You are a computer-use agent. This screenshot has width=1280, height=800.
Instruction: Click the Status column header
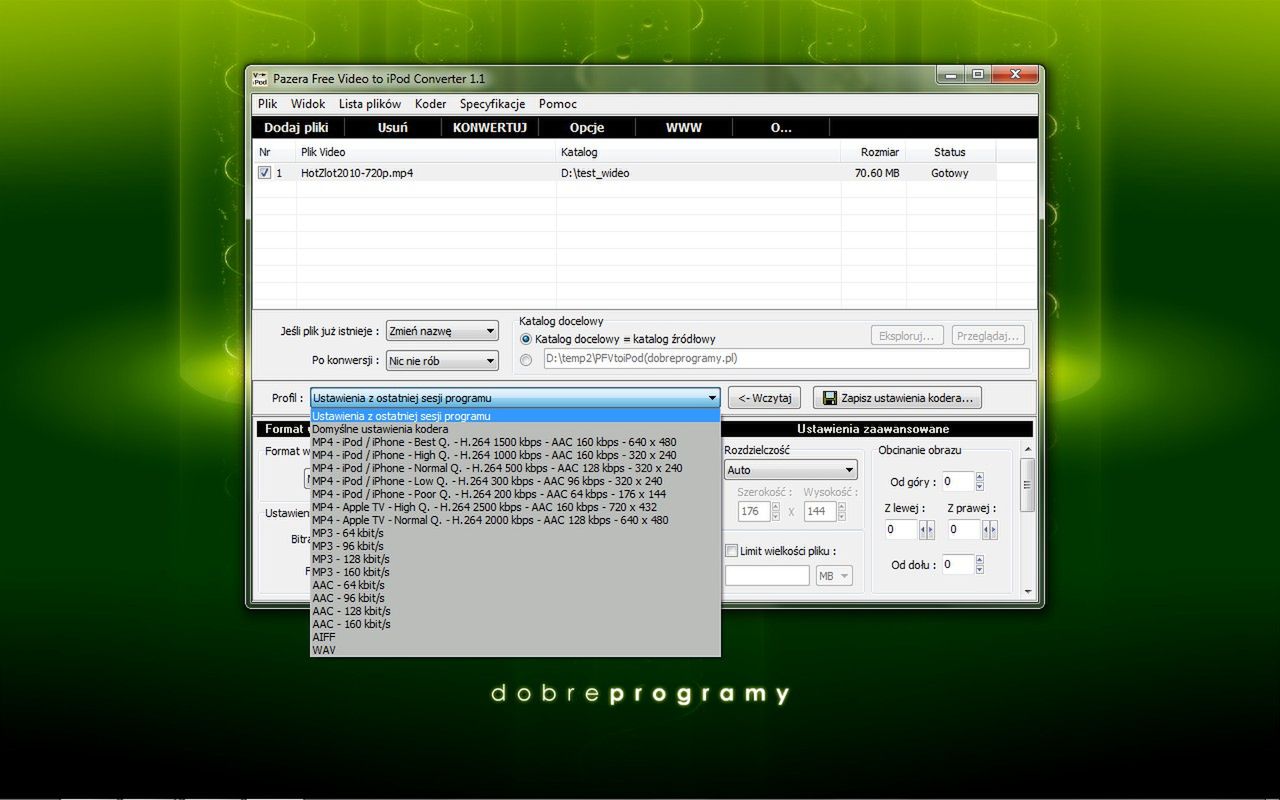click(x=950, y=152)
